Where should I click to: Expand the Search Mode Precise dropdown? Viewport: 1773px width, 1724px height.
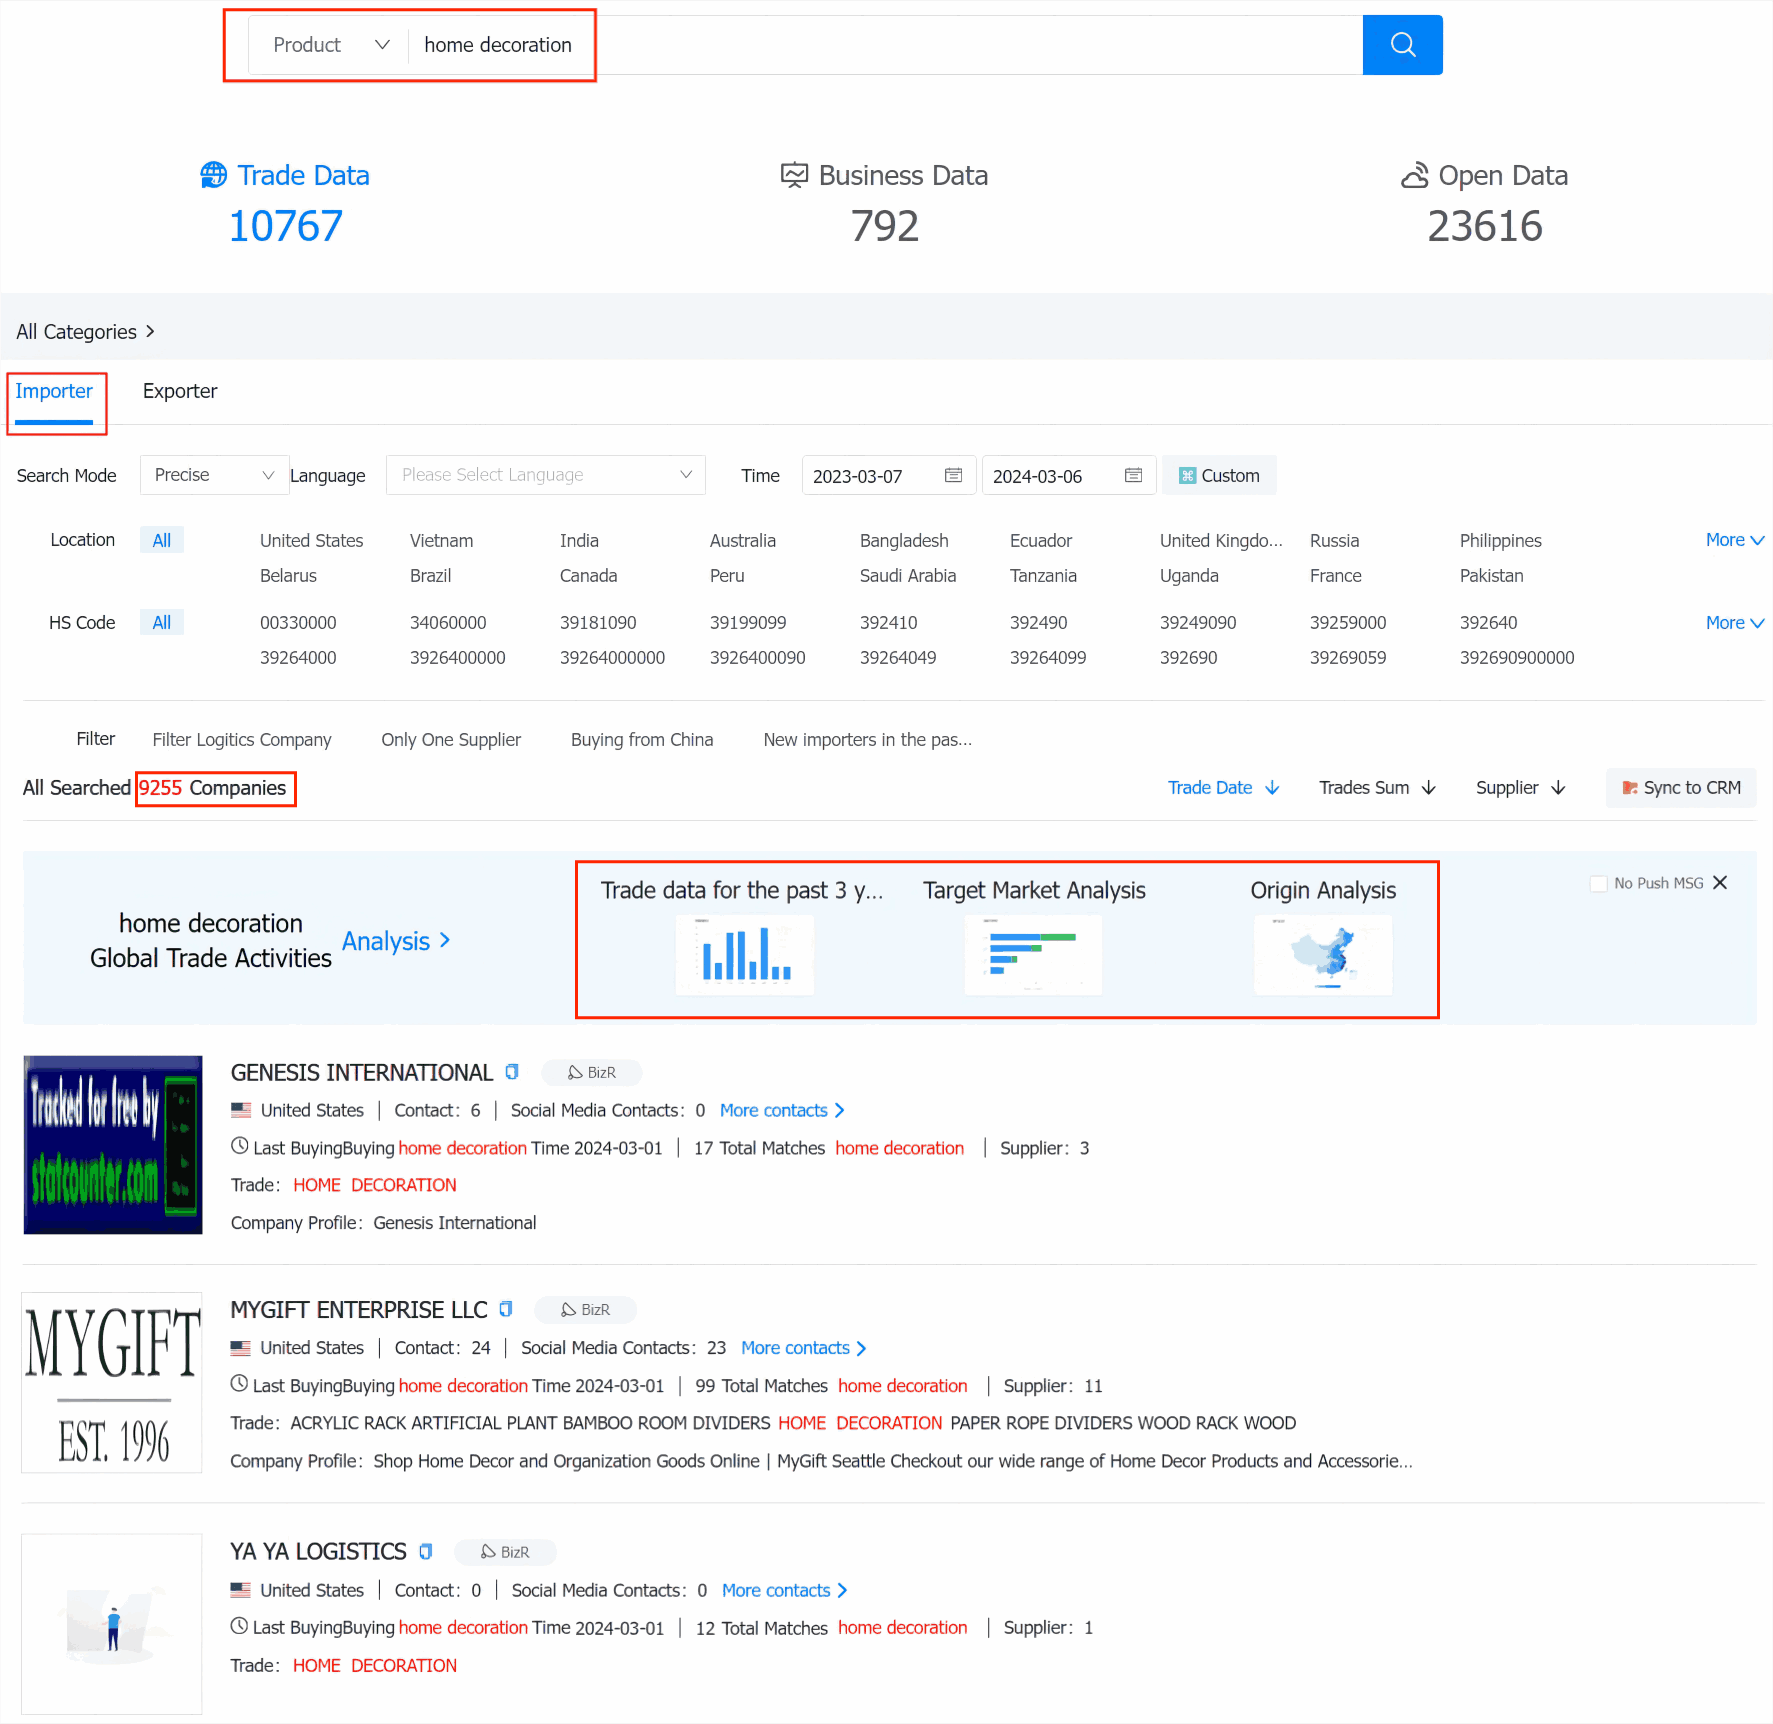click(x=214, y=475)
